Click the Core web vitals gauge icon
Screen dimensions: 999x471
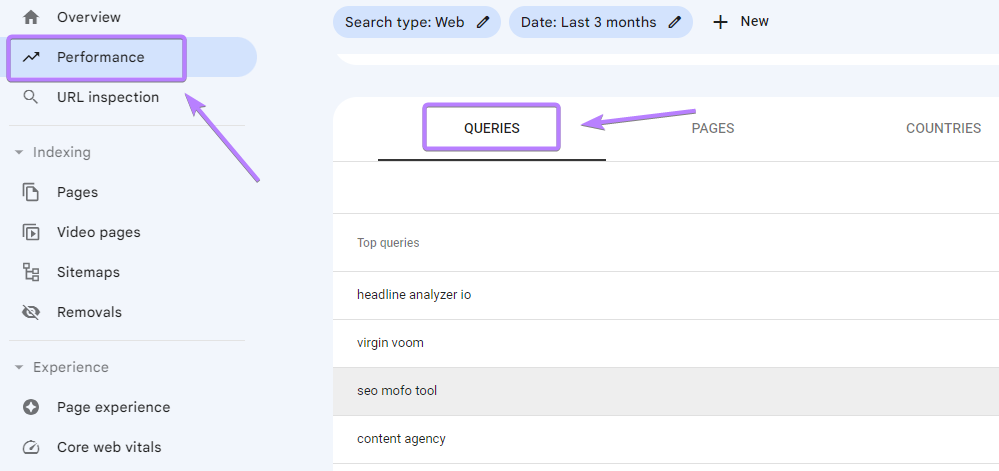click(31, 447)
